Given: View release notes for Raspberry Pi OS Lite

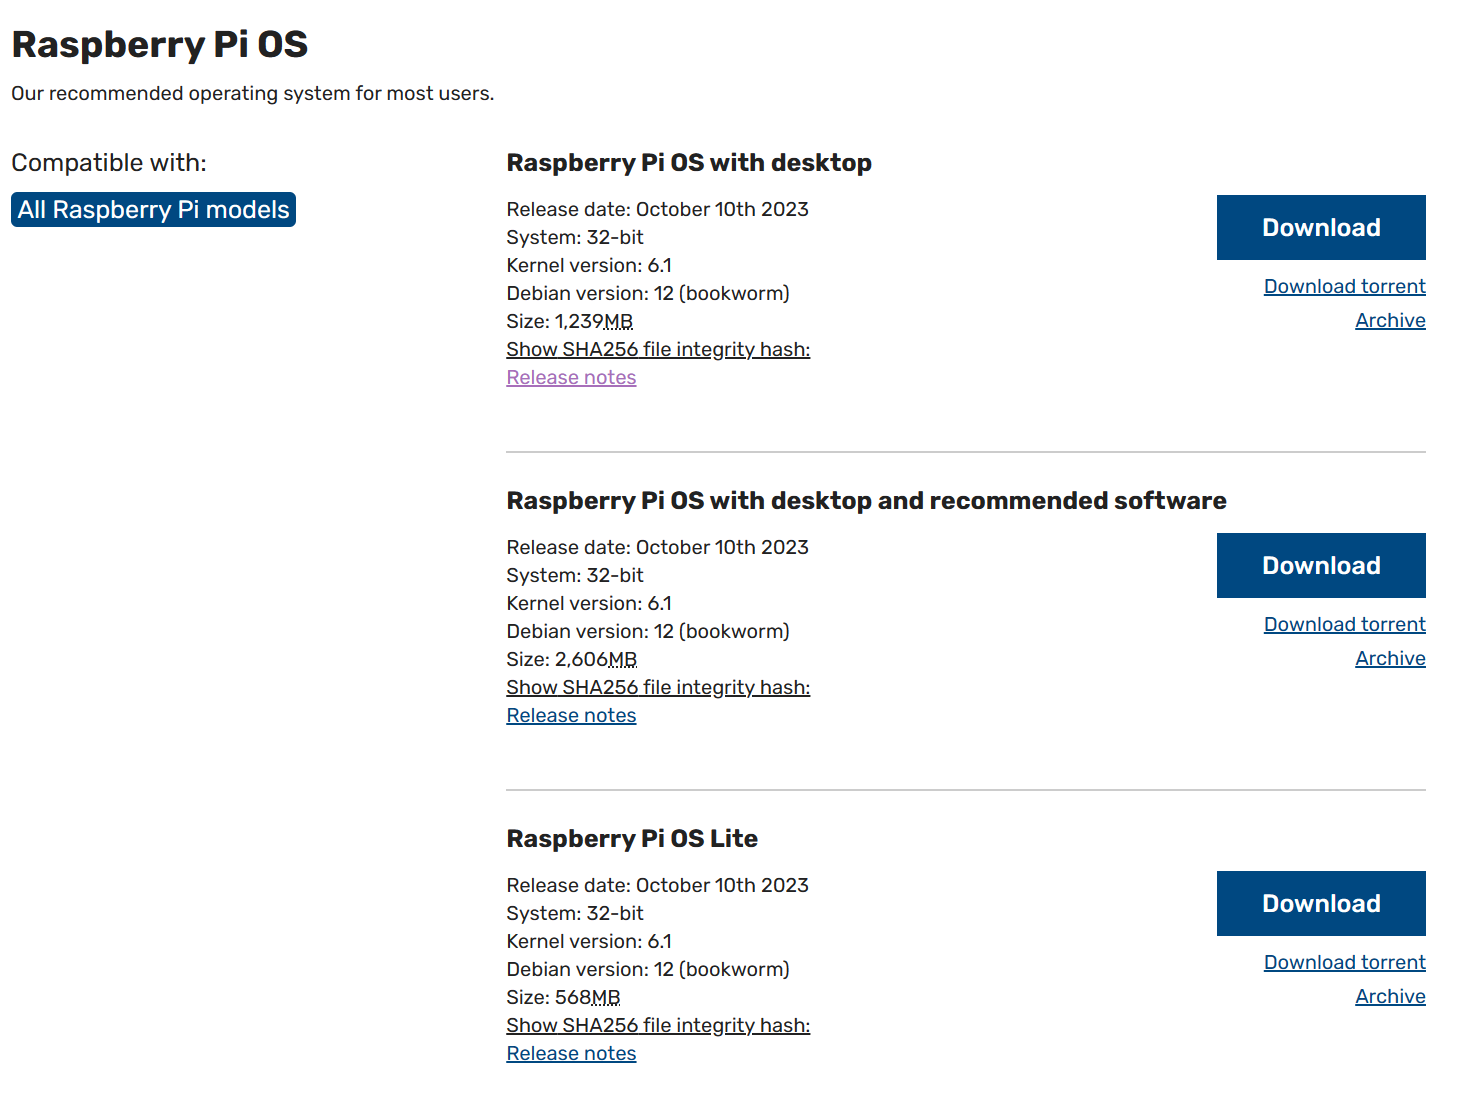Looking at the screenshot, I should click(x=570, y=1053).
